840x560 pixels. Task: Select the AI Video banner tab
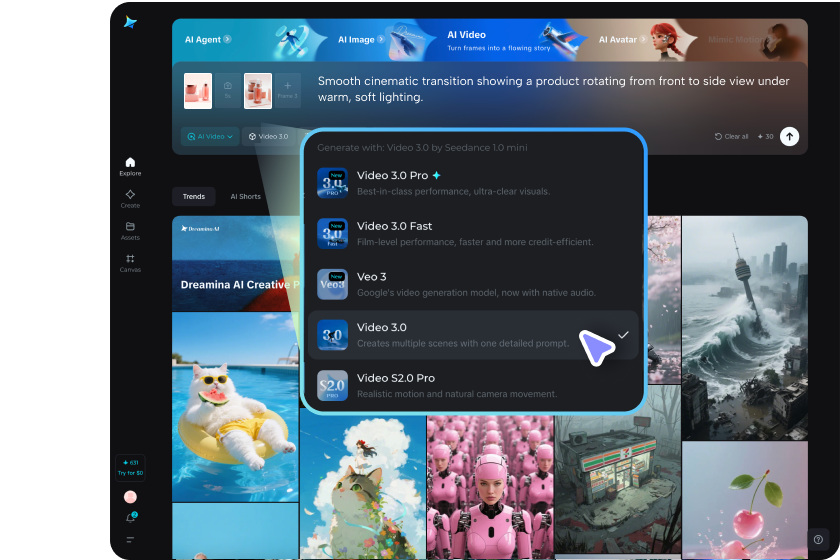(498, 41)
